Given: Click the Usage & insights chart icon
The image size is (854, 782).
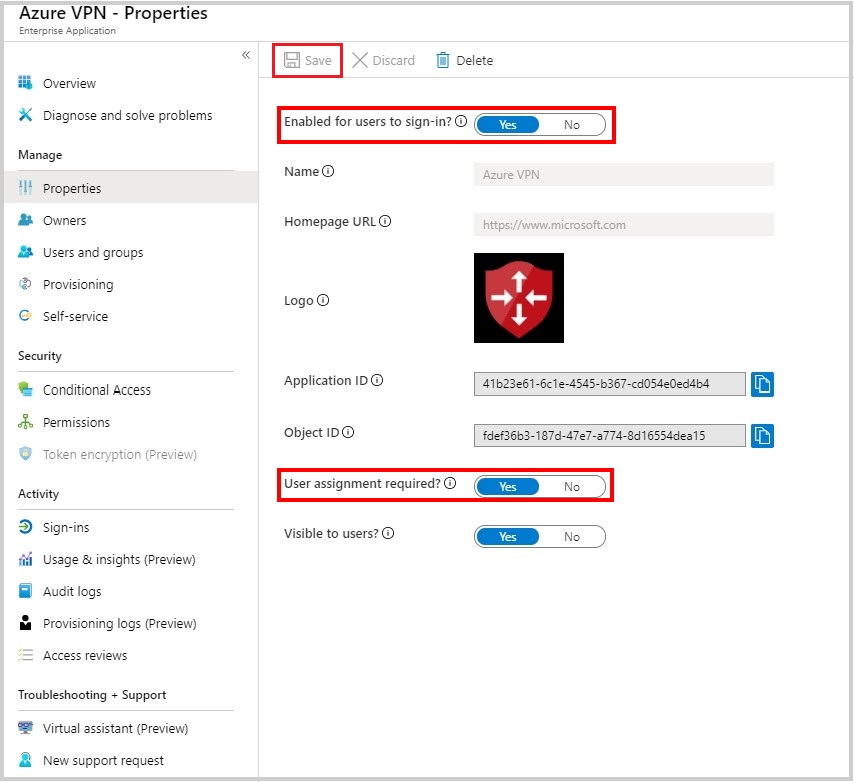Looking at the screenshot, I should click(x=25, y=559).
